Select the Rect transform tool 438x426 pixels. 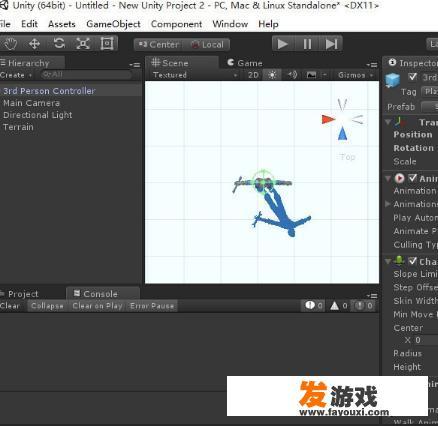click(107, 44)
